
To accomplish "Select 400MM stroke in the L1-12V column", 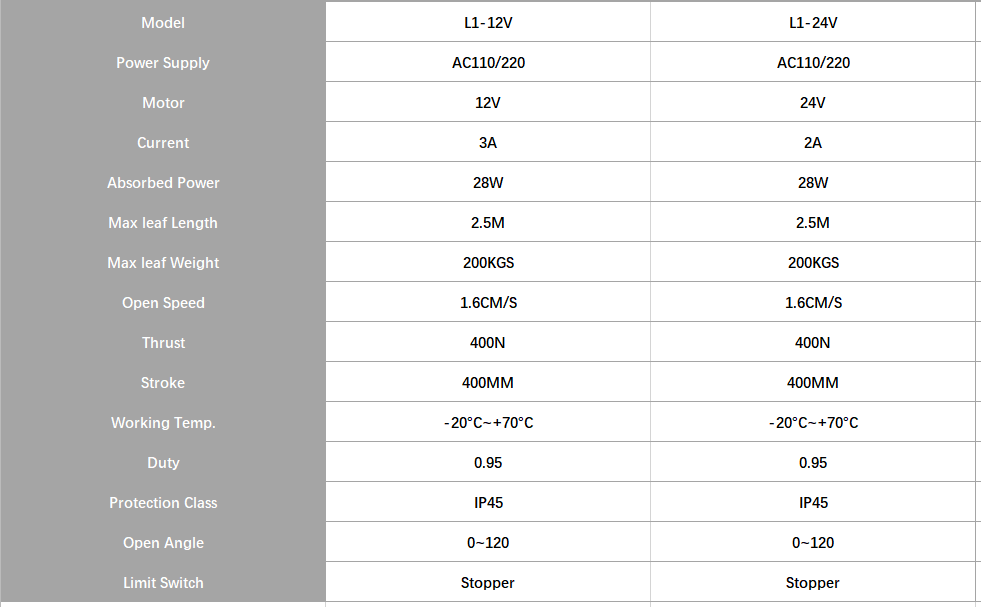I will [488, 382].
